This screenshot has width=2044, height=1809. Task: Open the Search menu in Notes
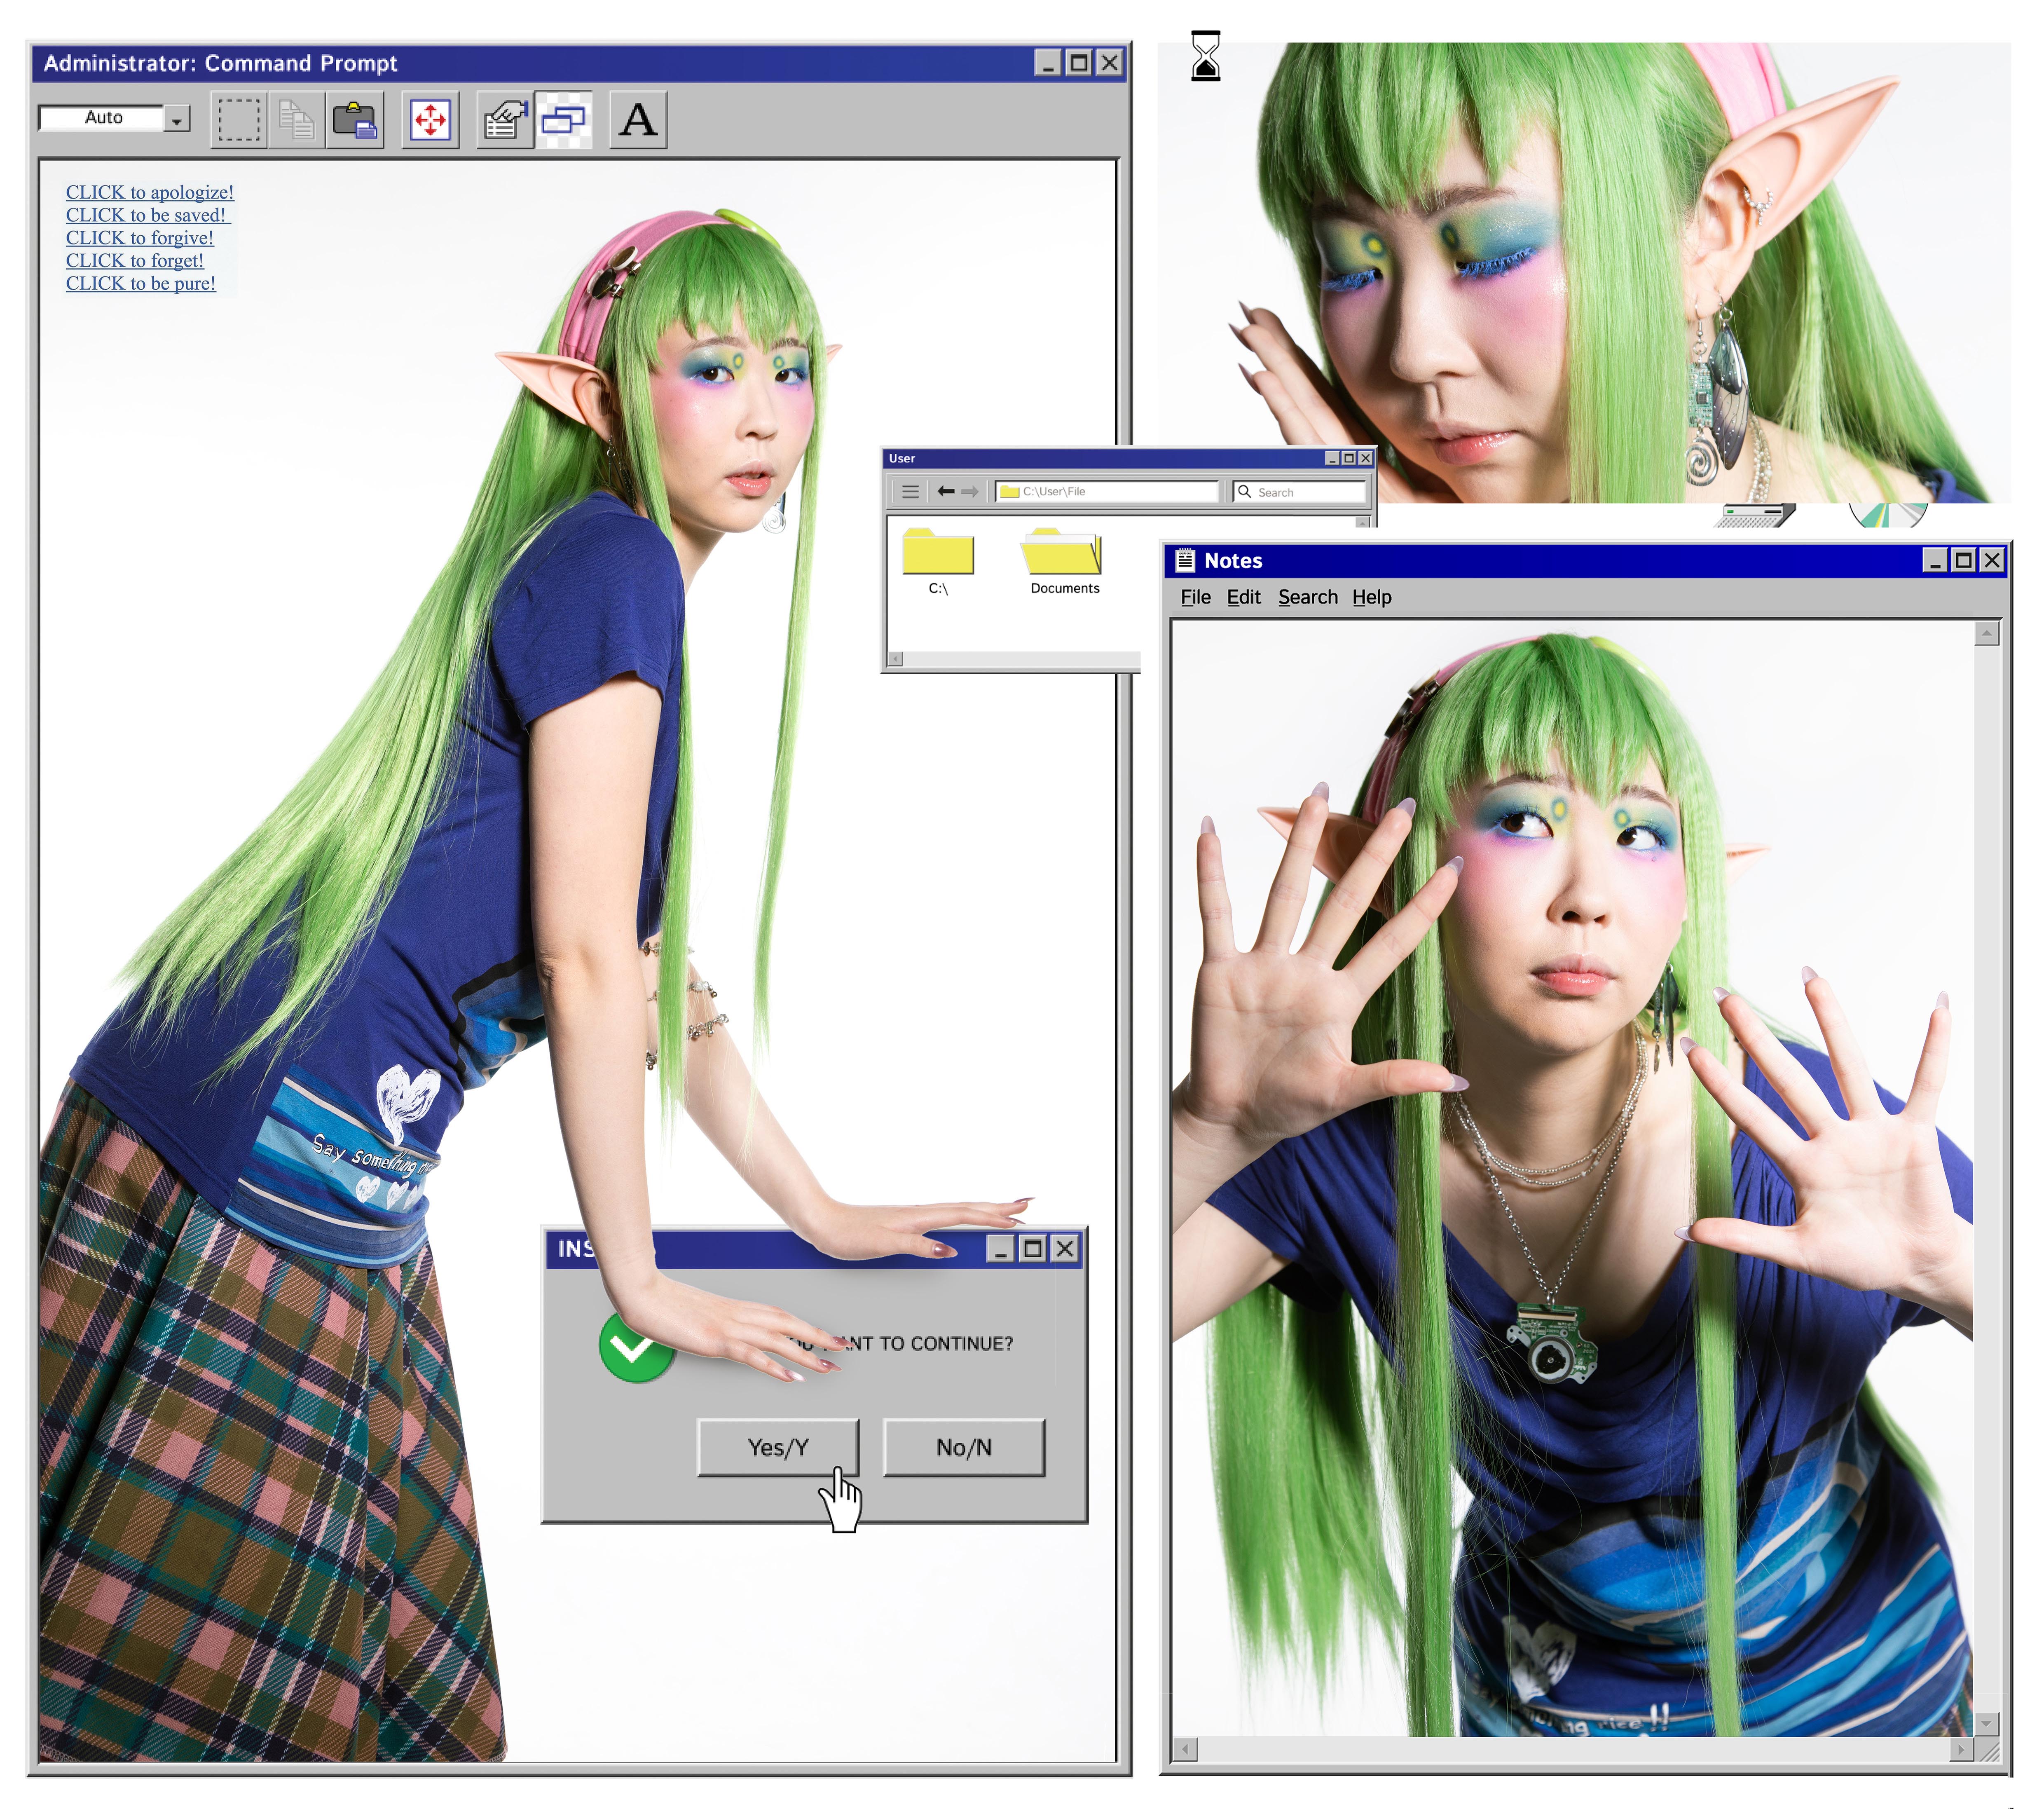(x=1307, y=597)
